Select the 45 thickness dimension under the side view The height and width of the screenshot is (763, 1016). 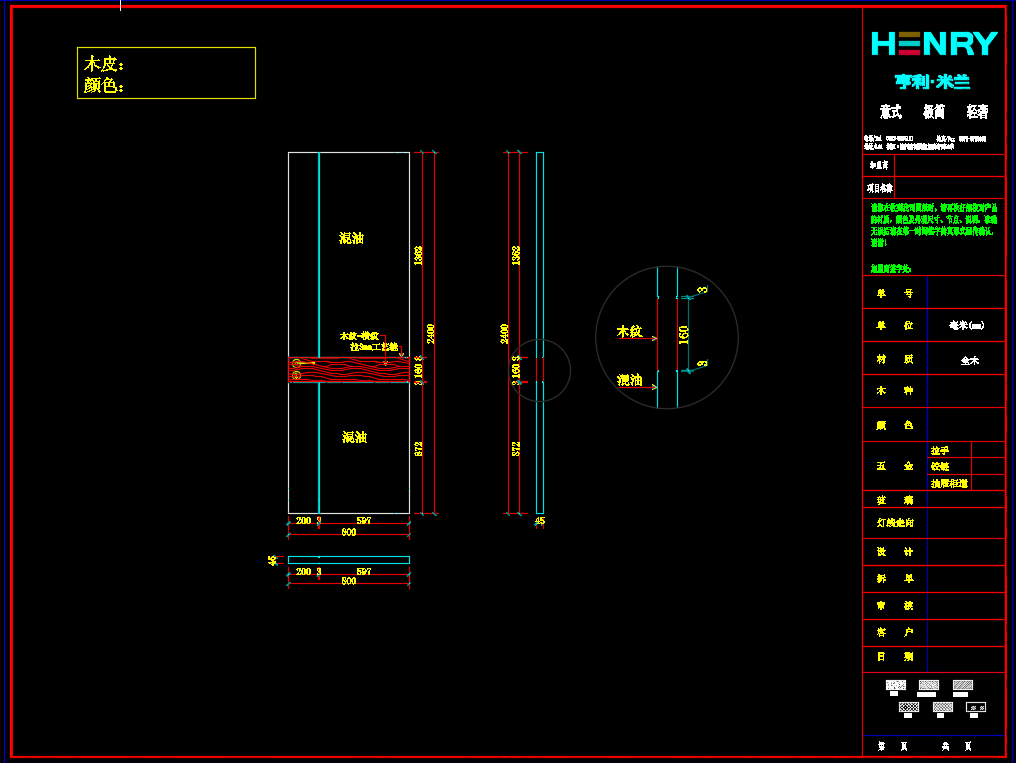click(x=540, y=521)
